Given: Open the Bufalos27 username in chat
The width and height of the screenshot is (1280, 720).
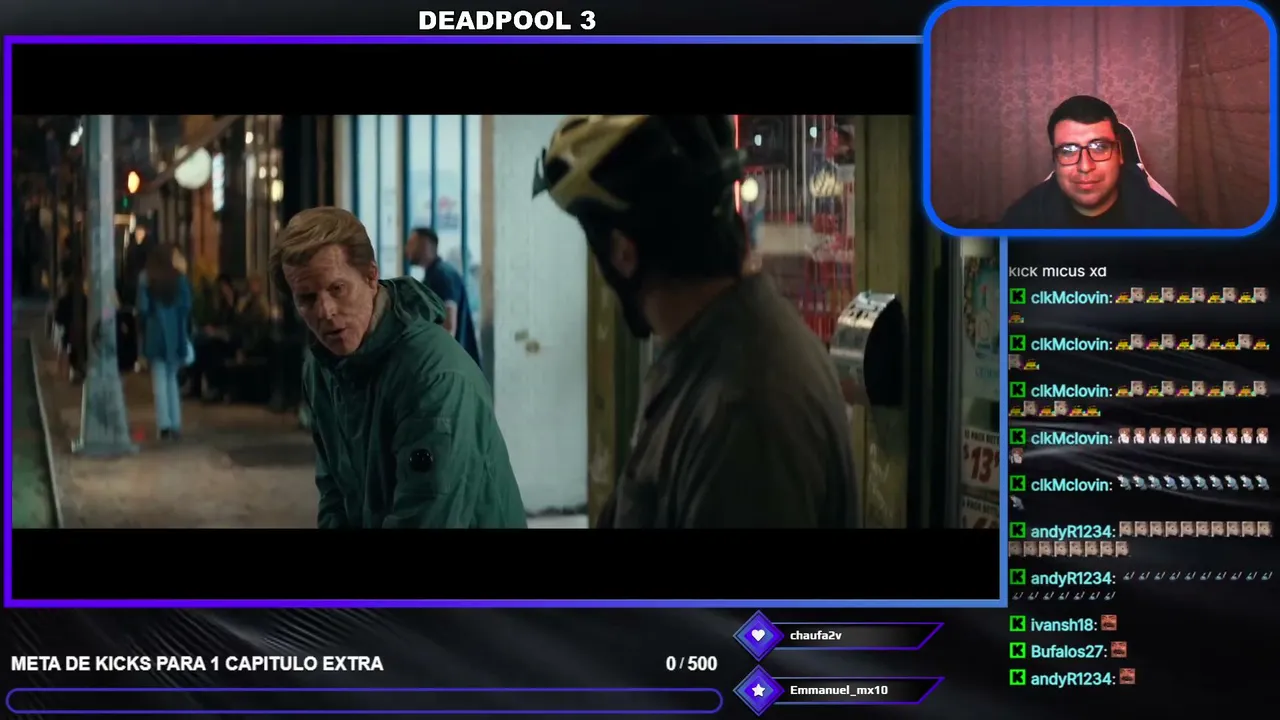Looking at the screenshot, I should click(x=1069, y=652).
